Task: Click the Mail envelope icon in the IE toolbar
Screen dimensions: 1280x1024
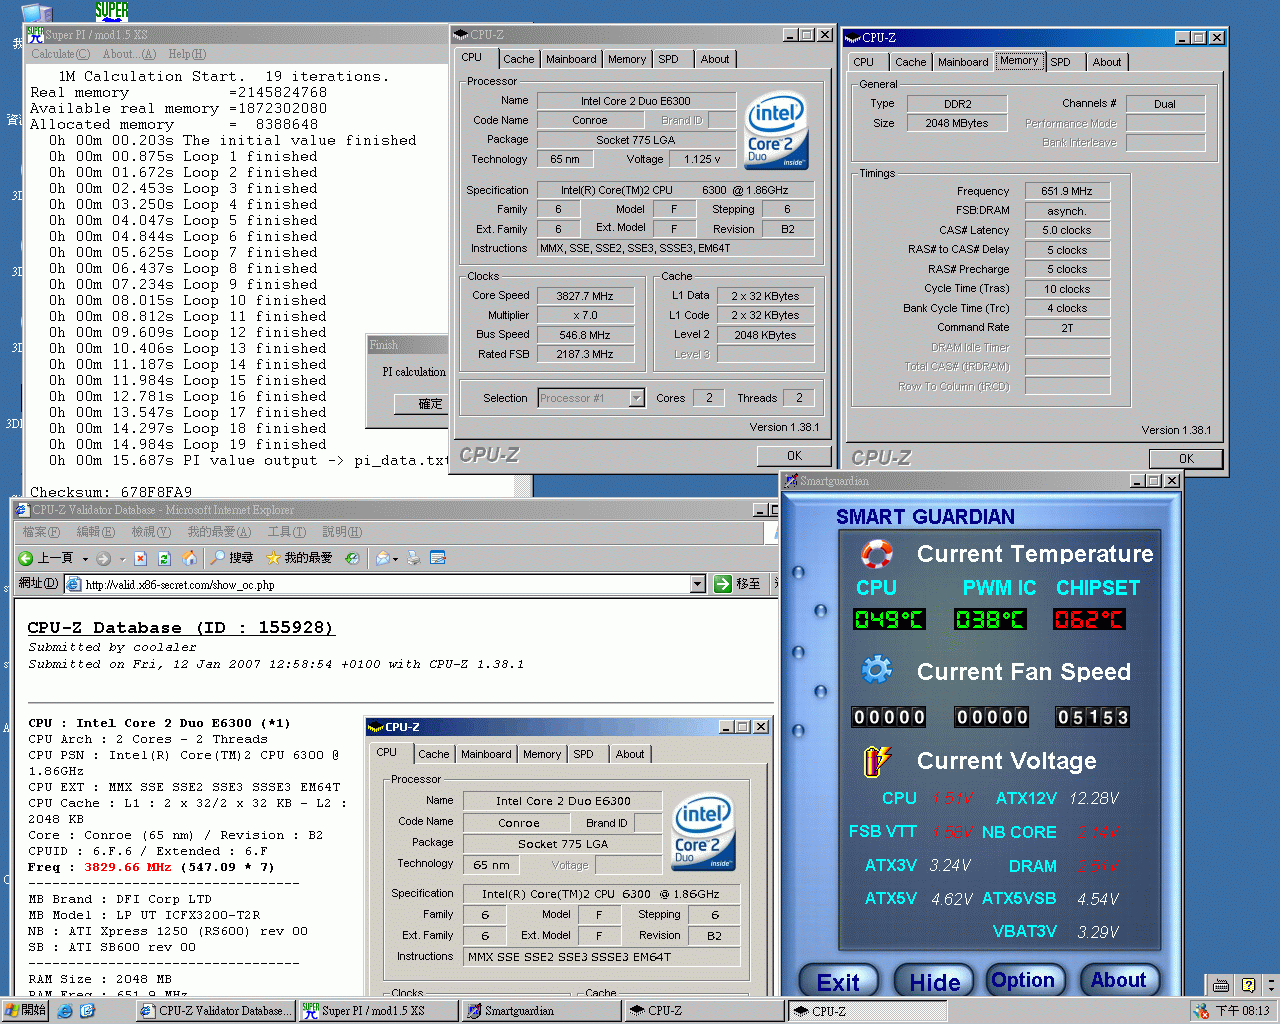Action: click(x=382, y=558)
